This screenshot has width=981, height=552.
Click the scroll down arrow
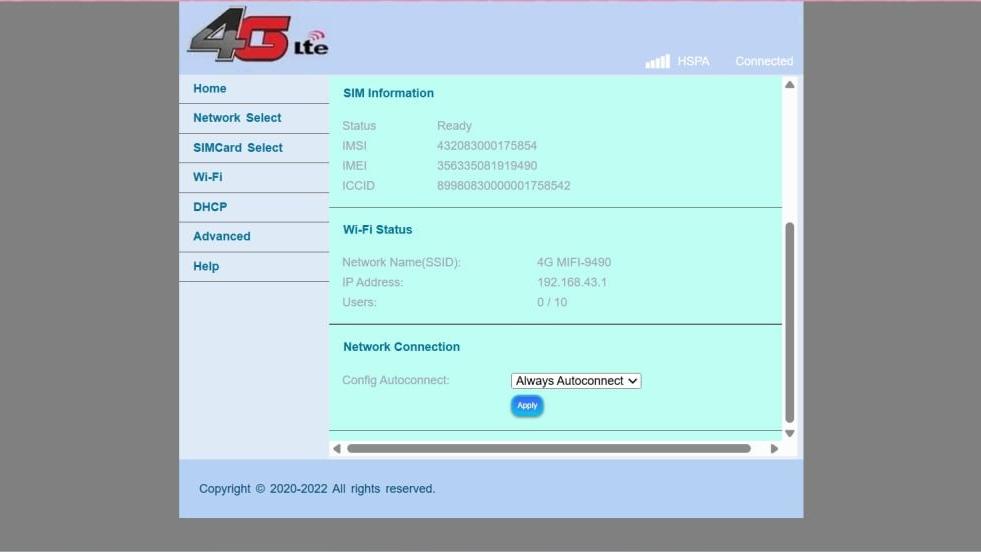(789, 433)
